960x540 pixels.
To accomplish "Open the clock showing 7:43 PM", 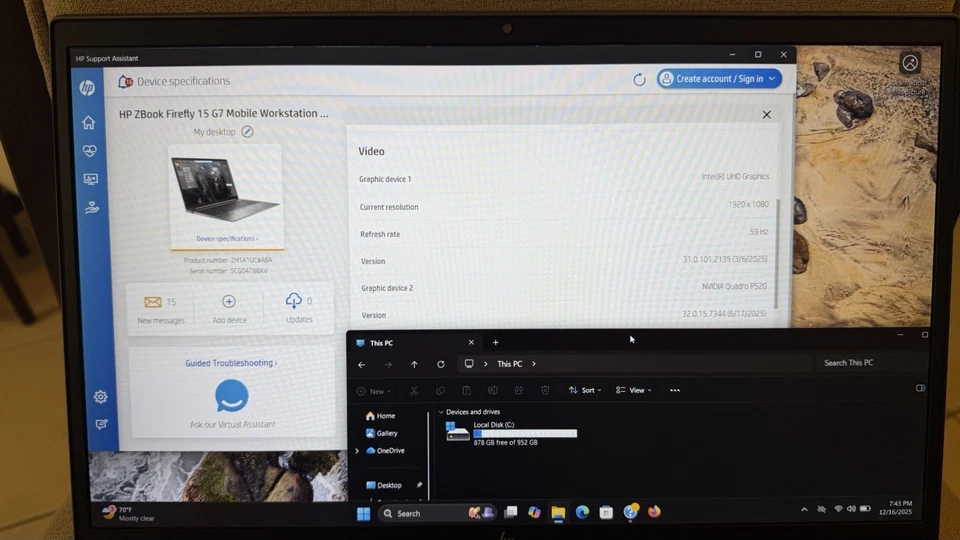I will (x=896, y=508).
